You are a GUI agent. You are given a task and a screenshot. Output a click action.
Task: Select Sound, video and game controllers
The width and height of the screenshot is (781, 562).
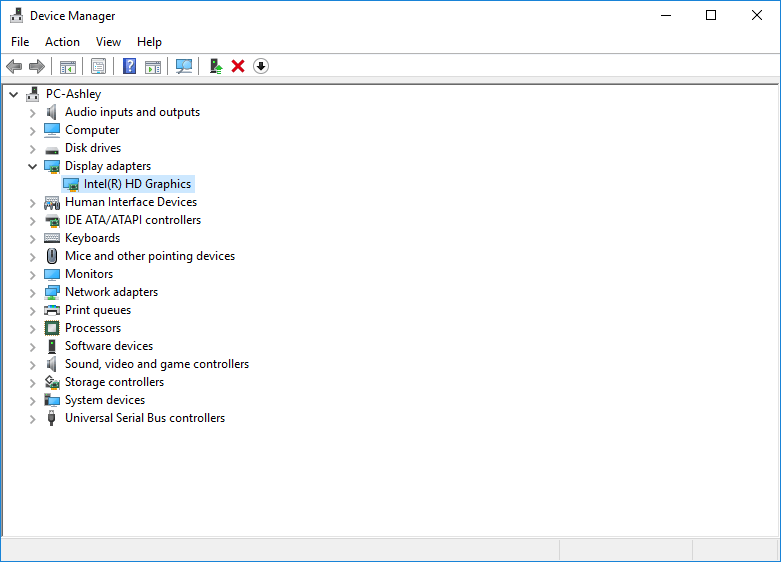click(157, 364)
